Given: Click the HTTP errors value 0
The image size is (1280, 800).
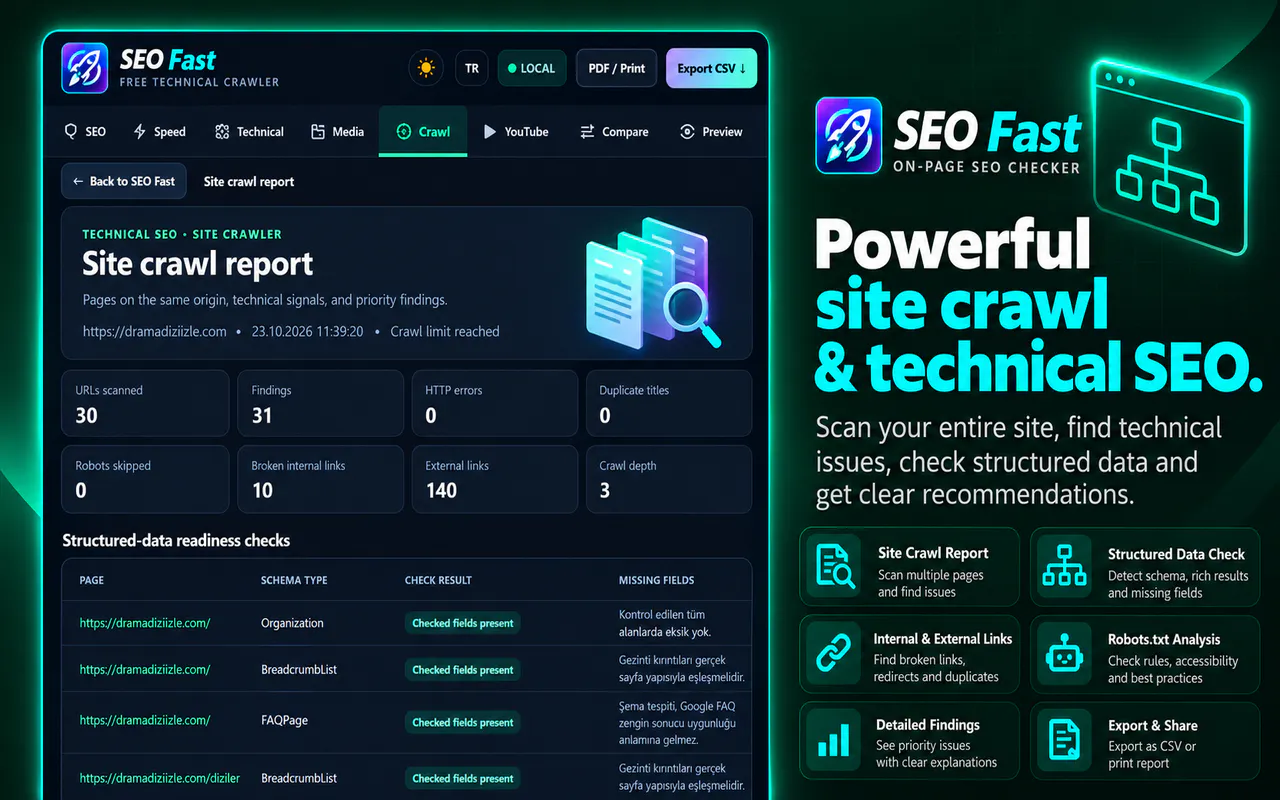Looking at the screenshot, I should [x=431, y=415].
